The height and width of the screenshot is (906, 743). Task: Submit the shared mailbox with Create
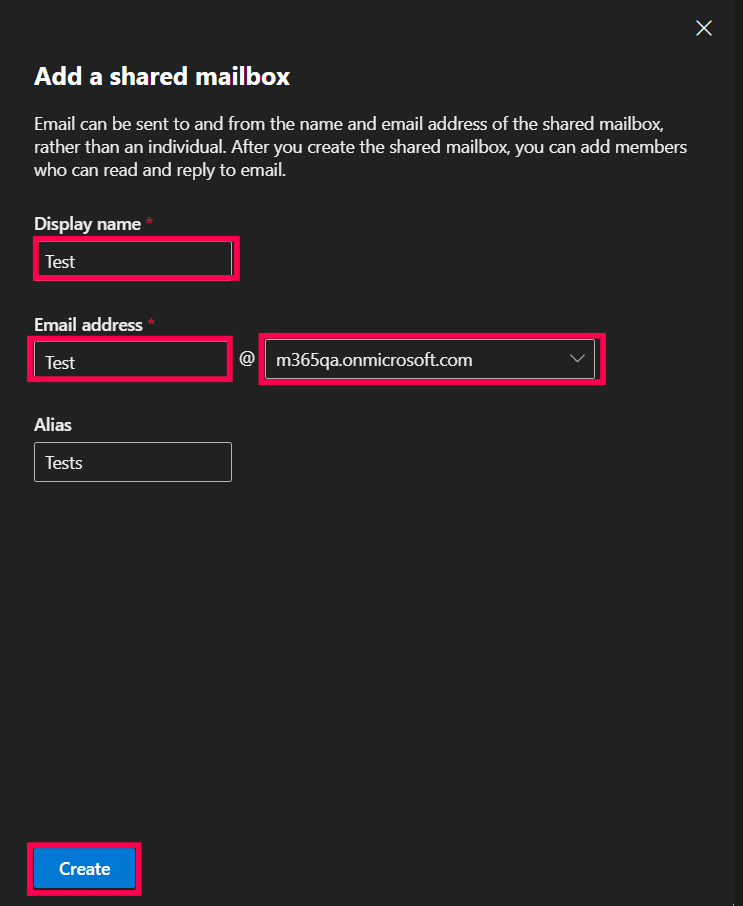point(84,868)
